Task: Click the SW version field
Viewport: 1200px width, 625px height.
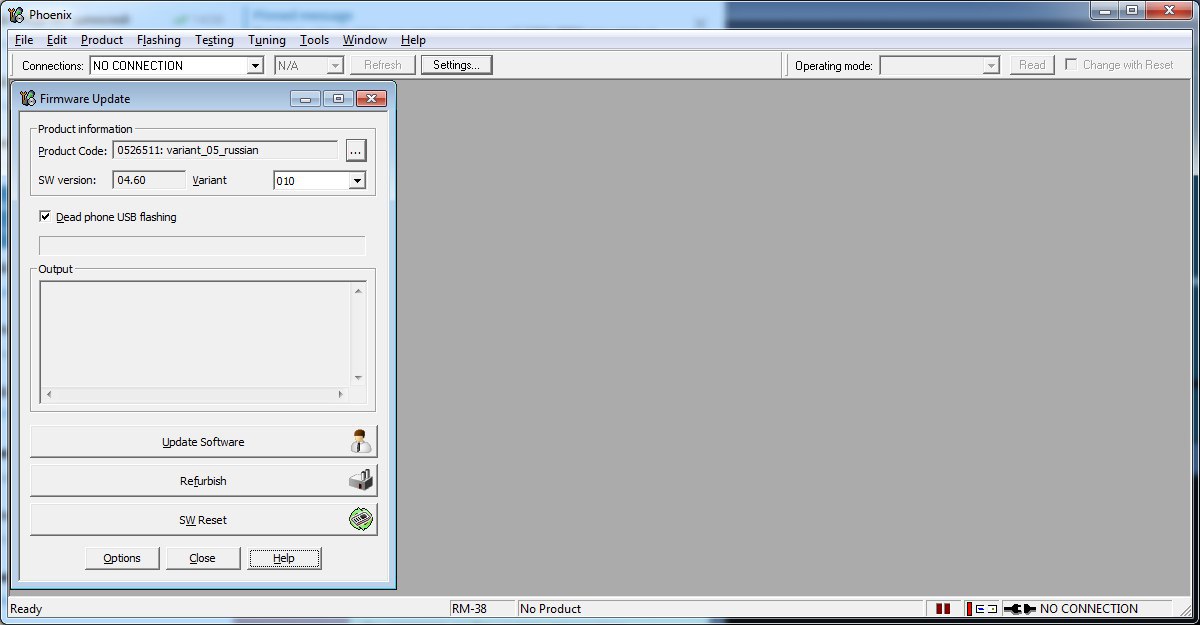Action: click(x=150, y=180)
